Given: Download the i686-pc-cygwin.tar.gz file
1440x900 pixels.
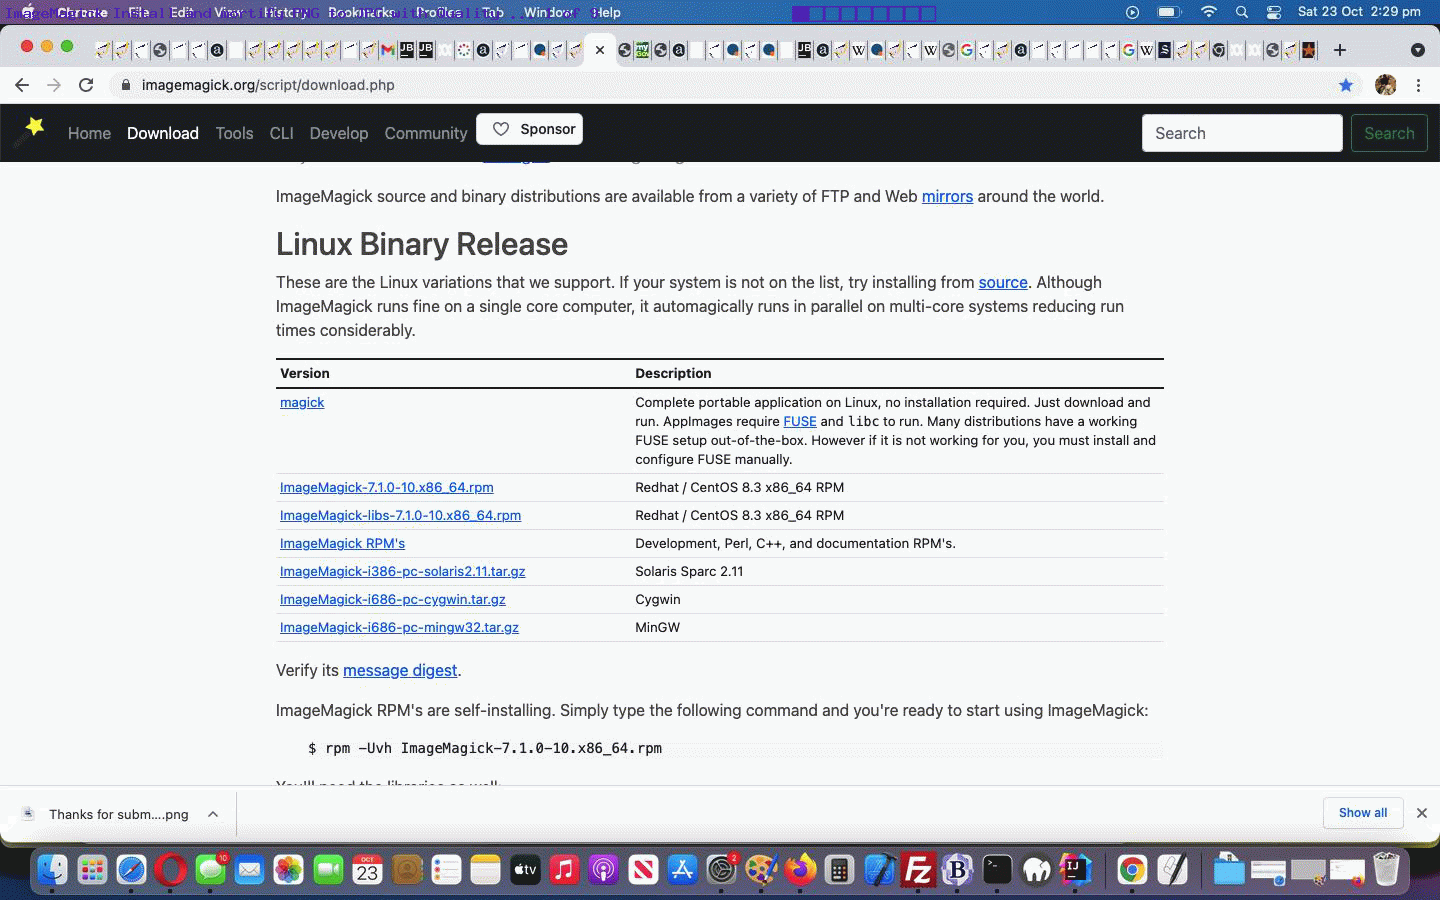Looking at the screenshot, I should (393, 599).
